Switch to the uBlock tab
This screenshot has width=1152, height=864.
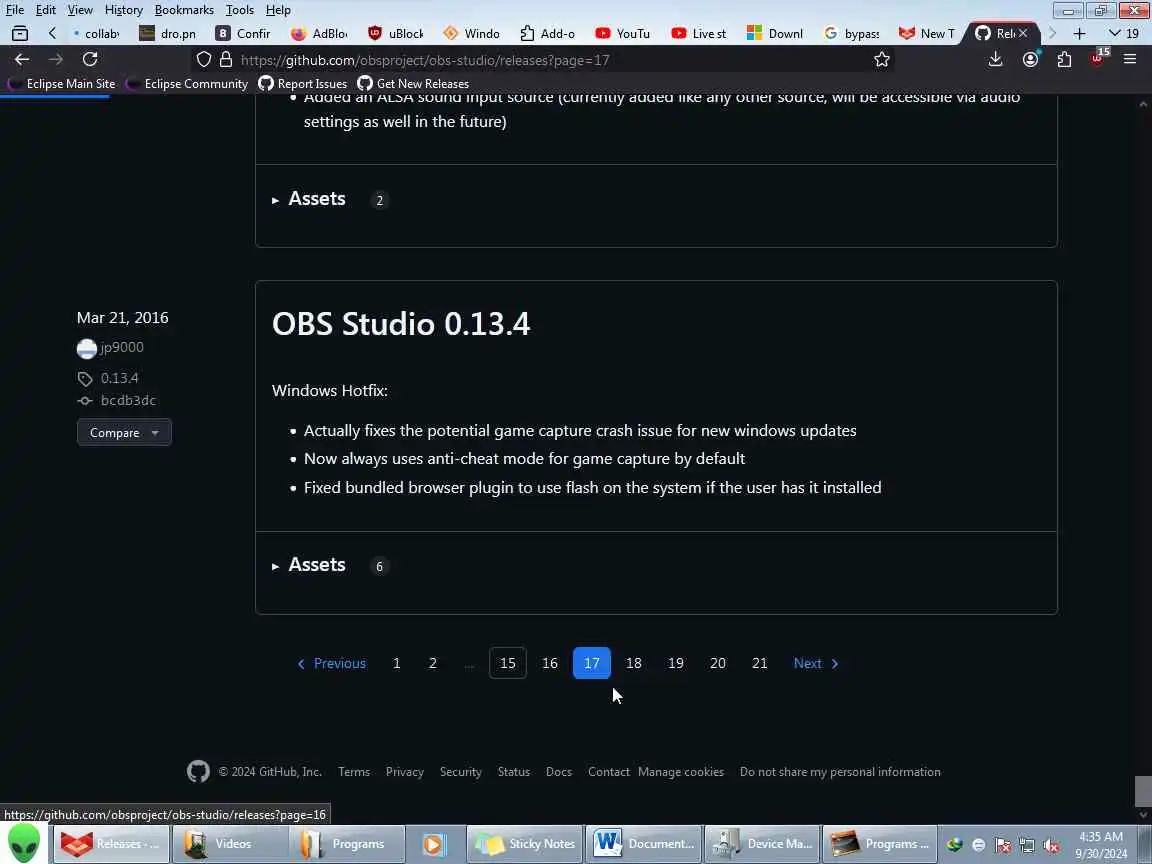[x=396, y=33]
